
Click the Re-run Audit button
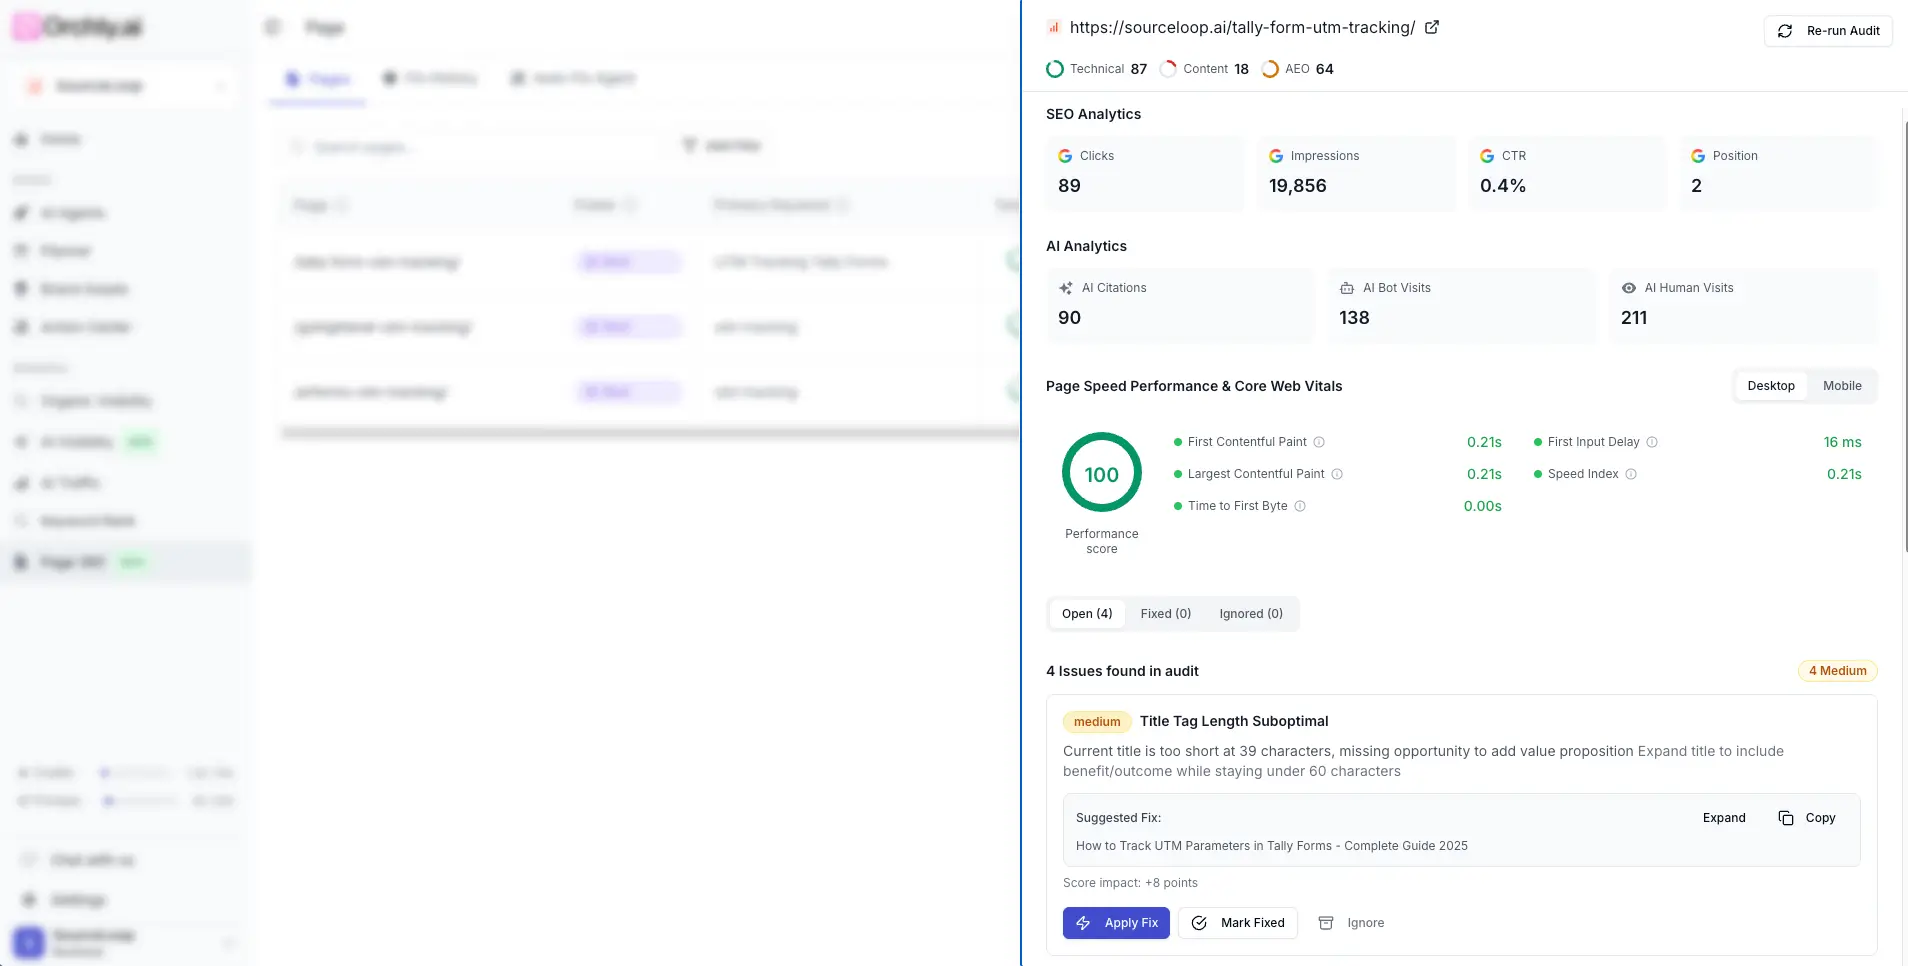point(1828,30)
